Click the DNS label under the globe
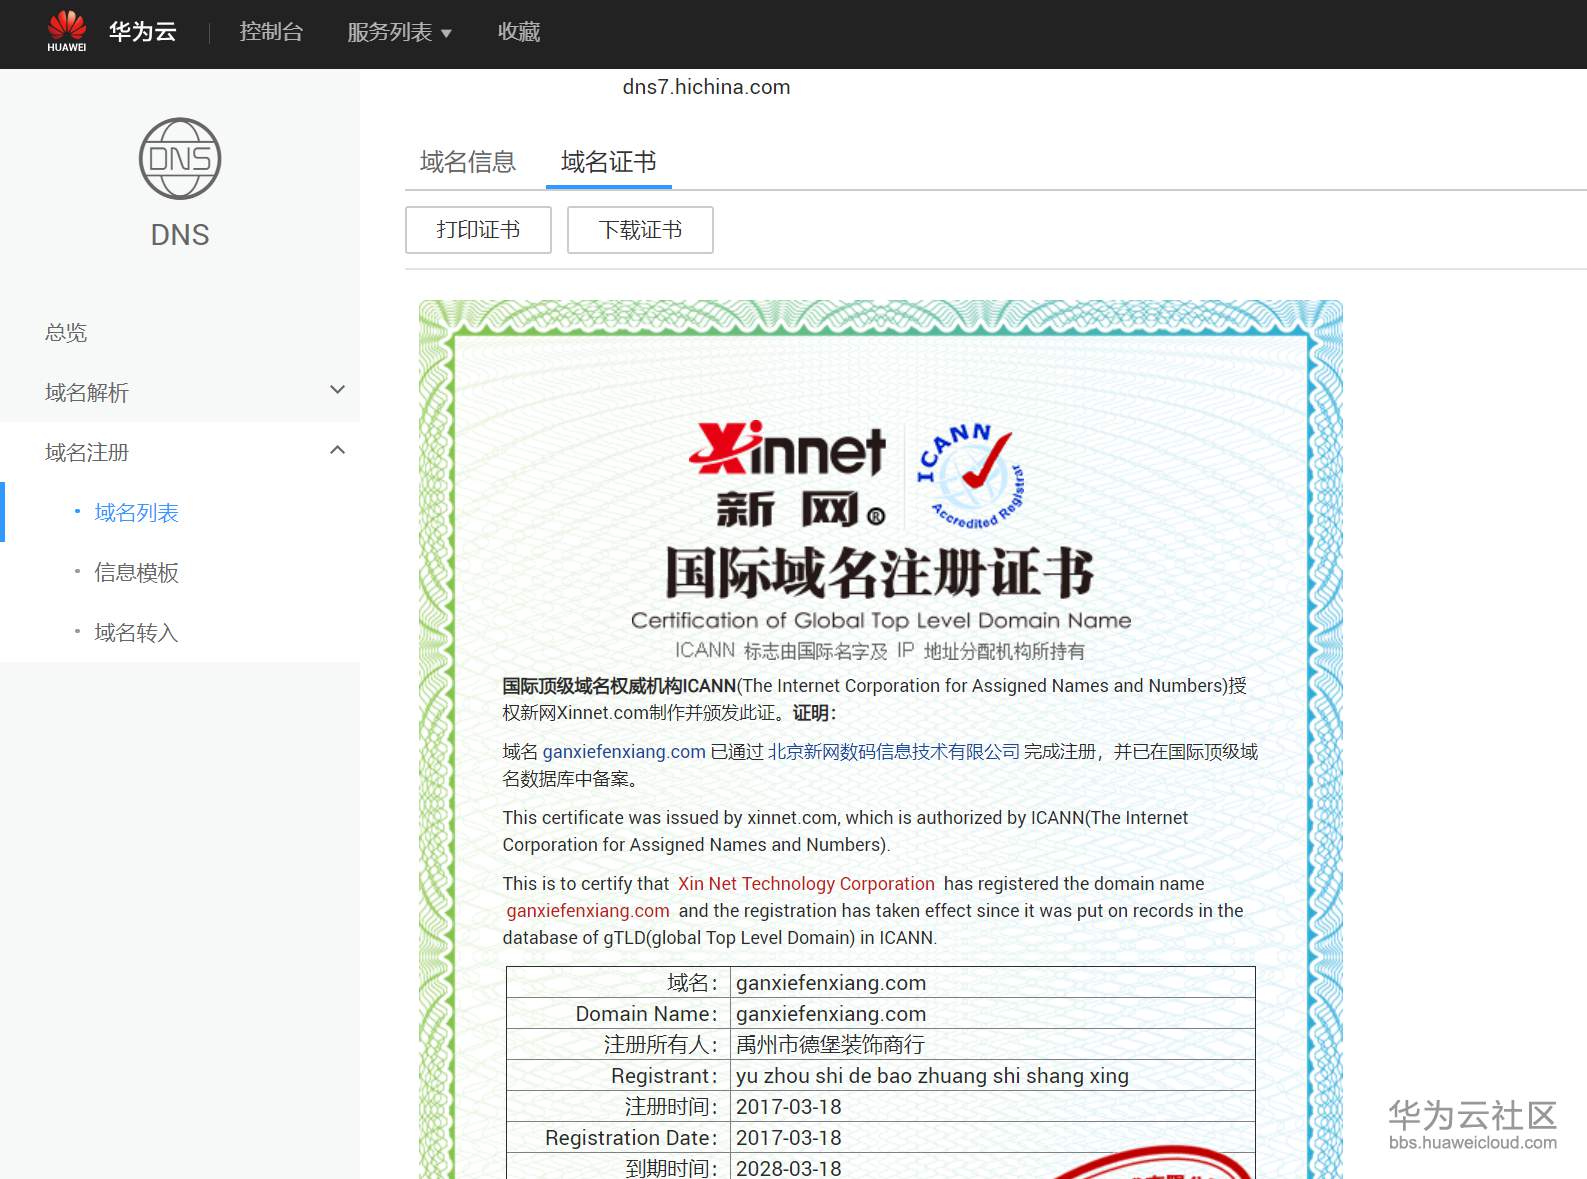The height and width of the screenshot is (1179, 1587). [180, 235]
